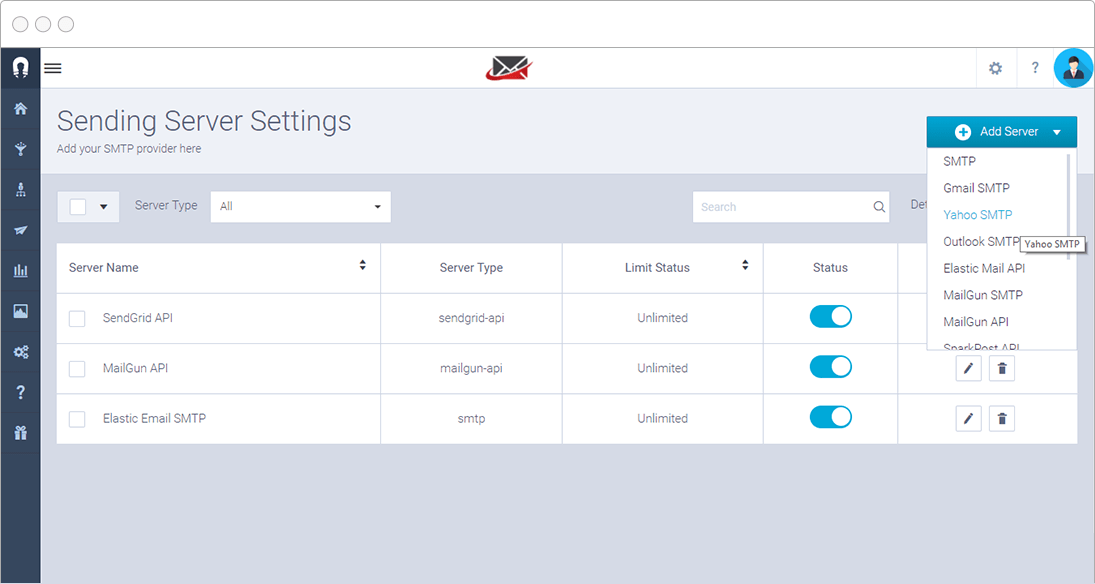Open the sidebar question mark help icon
This screenshot has height=584, width=1095.
coord(20,392)
